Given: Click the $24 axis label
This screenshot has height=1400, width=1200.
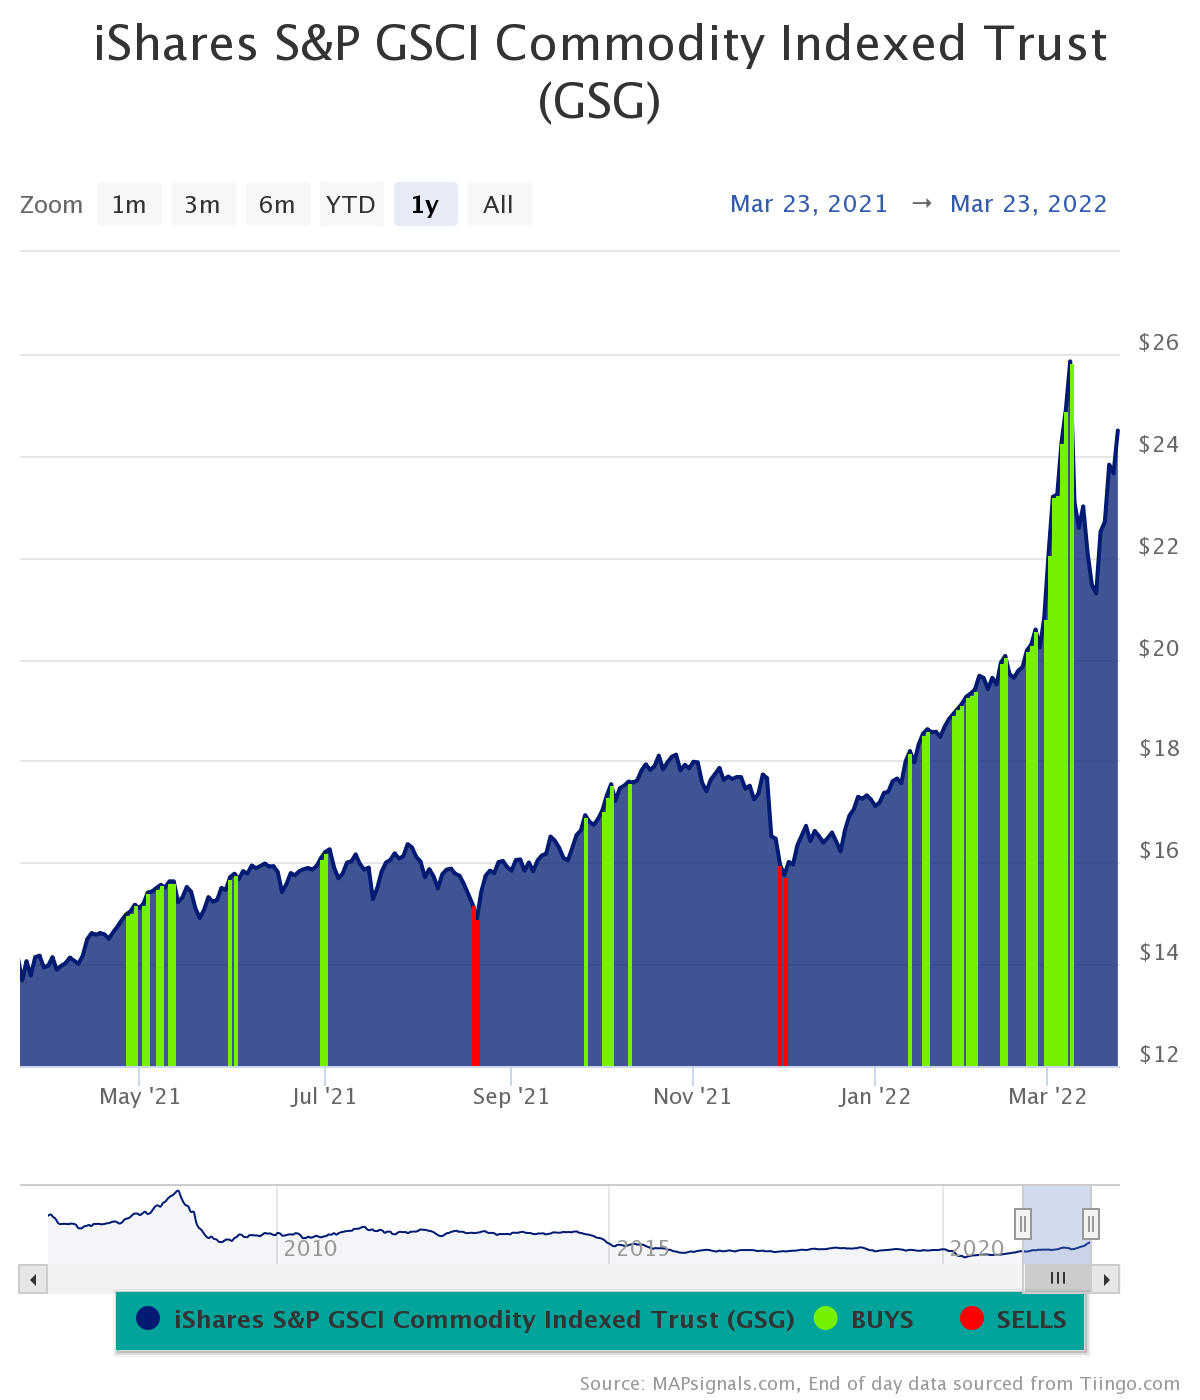Looking at the screenshot, I should click(x=1159, y=444).
